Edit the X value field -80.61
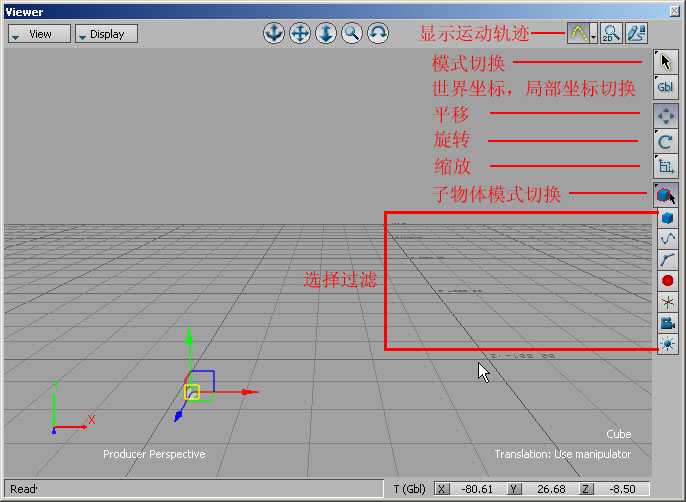This screenshot has width=686, height=502. 478,489
